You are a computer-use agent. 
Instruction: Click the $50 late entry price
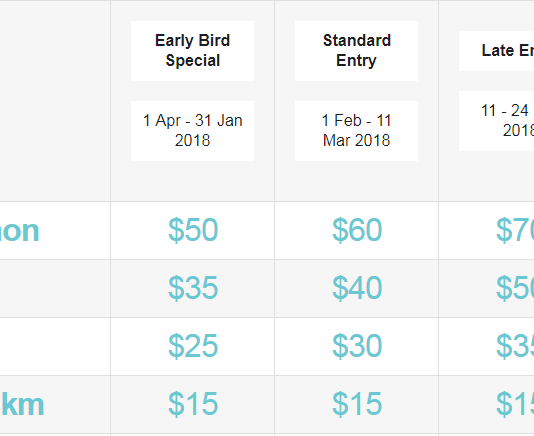click(x=515, y=288)
